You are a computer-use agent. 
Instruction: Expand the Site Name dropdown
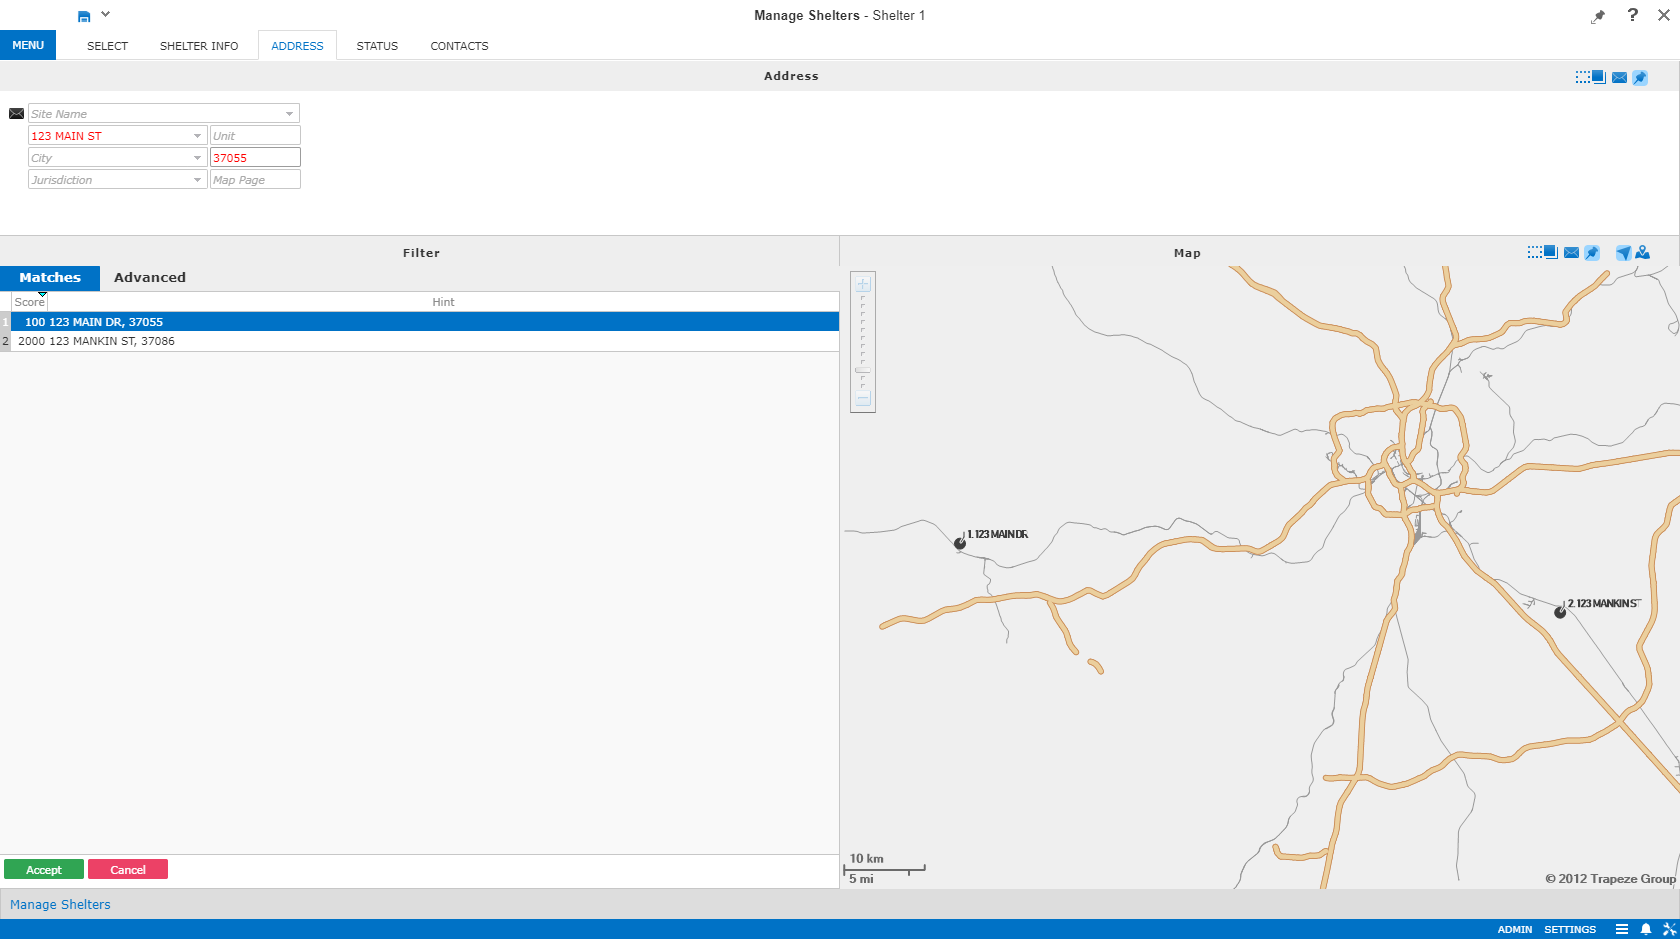[289, 114]
